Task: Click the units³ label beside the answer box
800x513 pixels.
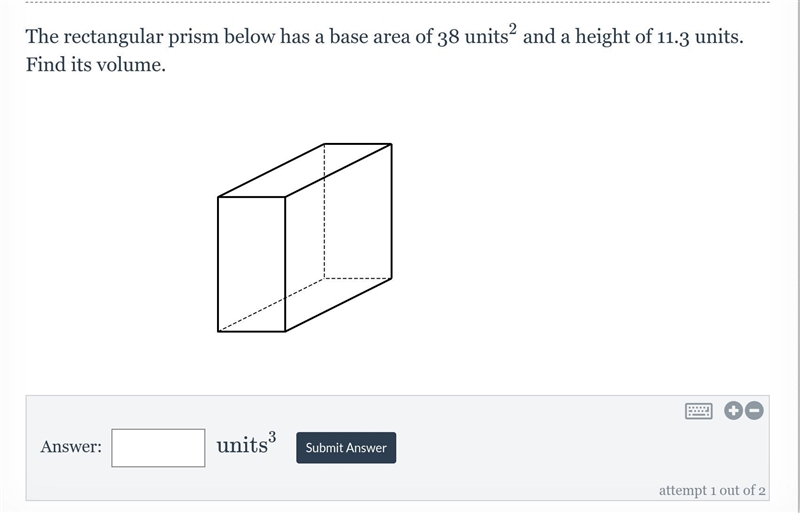Action: pos(246,443)
